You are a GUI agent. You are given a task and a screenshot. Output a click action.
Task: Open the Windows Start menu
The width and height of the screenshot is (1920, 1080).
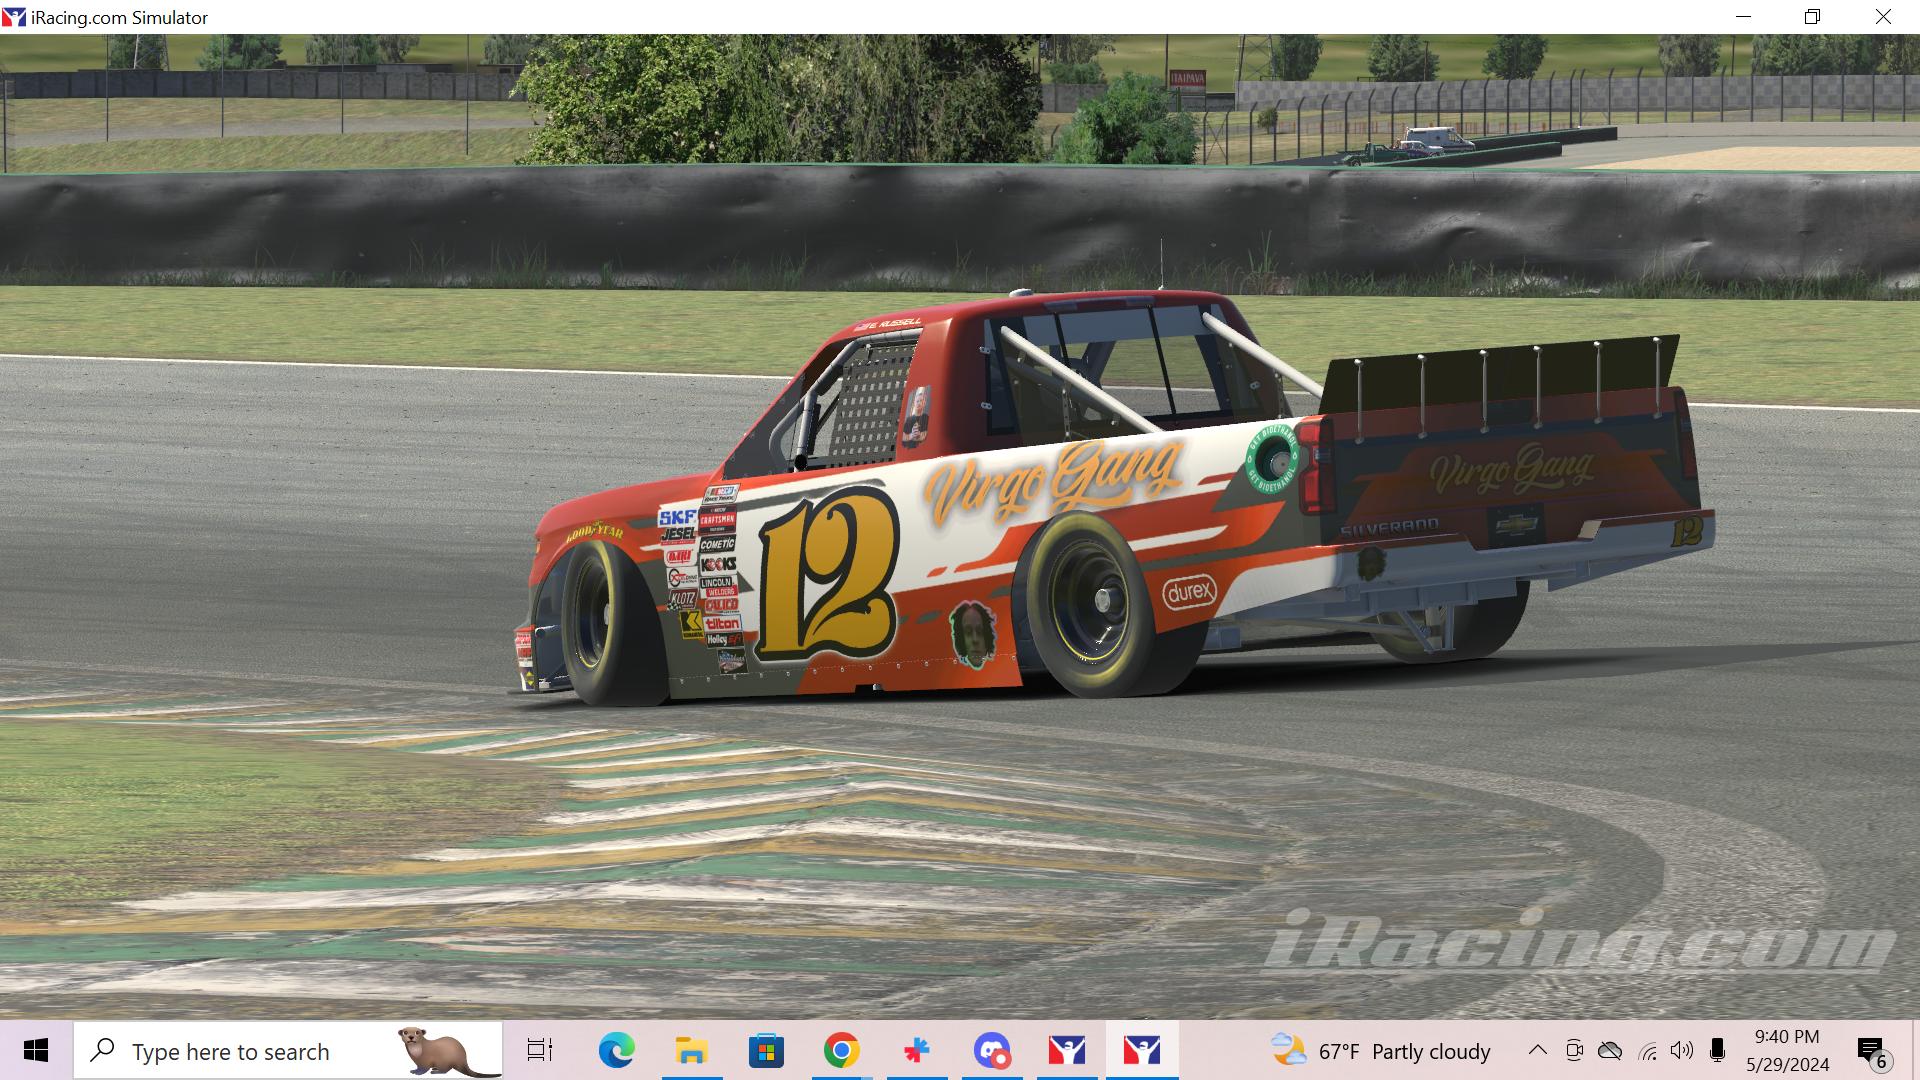[37, 1051]
